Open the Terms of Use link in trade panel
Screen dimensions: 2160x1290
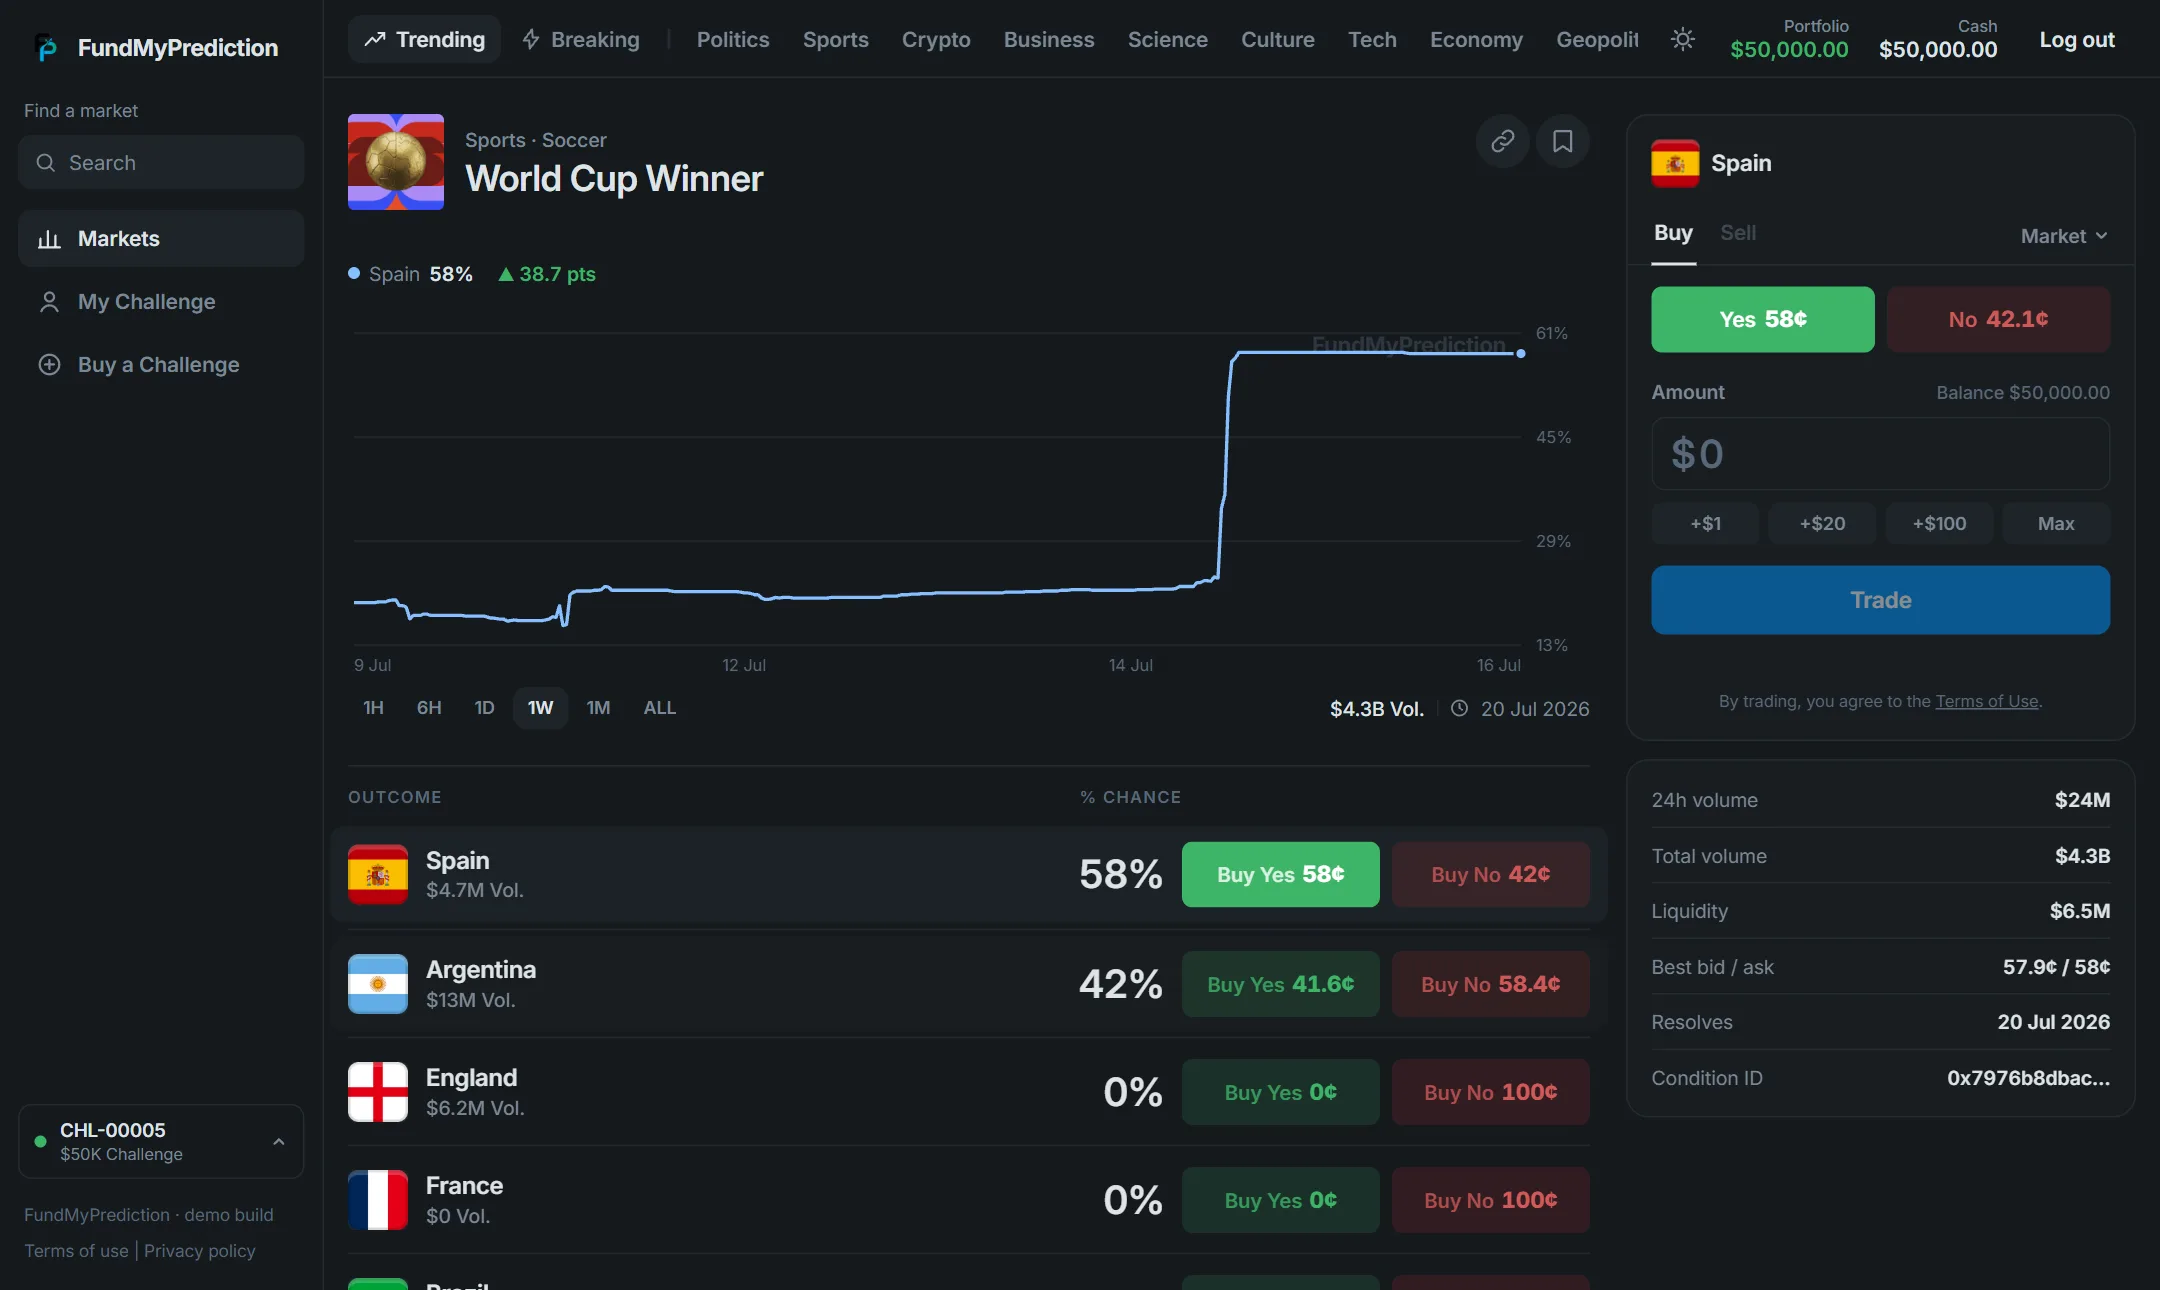1986,701
